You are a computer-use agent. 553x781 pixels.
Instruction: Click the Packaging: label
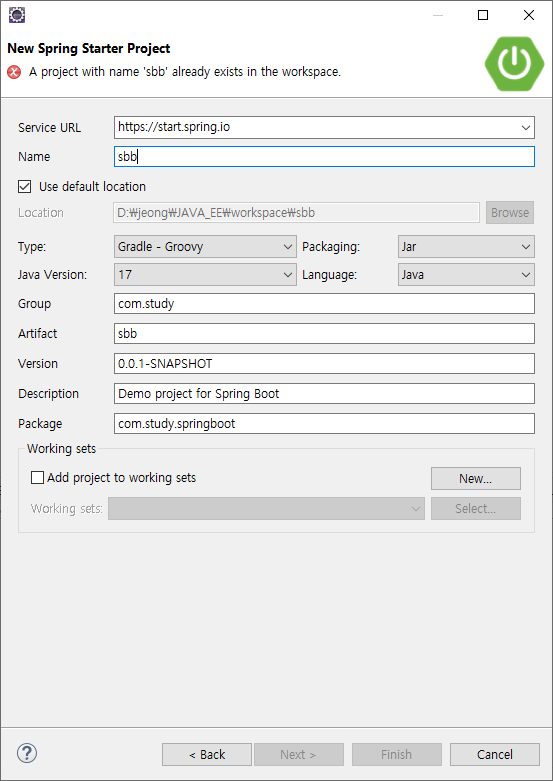(331, 247)
